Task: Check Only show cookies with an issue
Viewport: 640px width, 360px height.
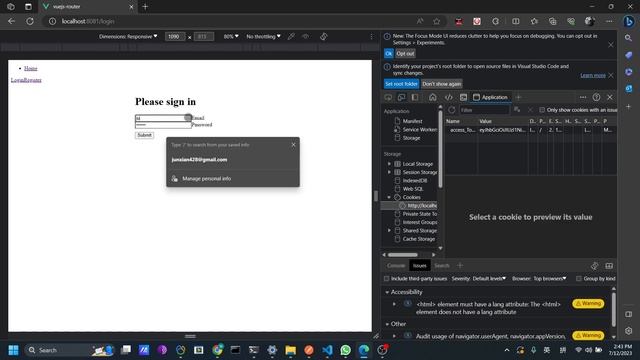Action: click(x=542, y=110)
